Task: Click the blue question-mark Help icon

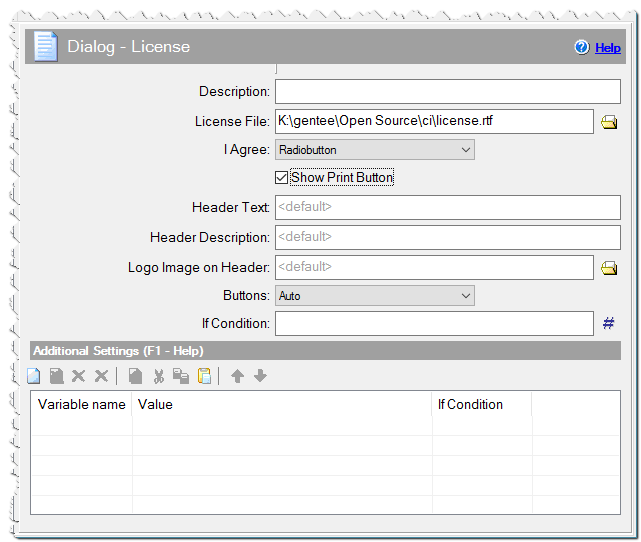Action: click(x=581, y=47)
